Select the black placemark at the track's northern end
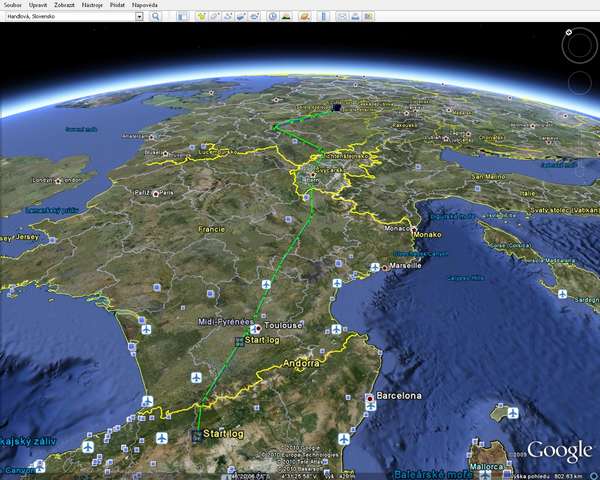Viewport: 600px width, 480px height. click(337, 107)
